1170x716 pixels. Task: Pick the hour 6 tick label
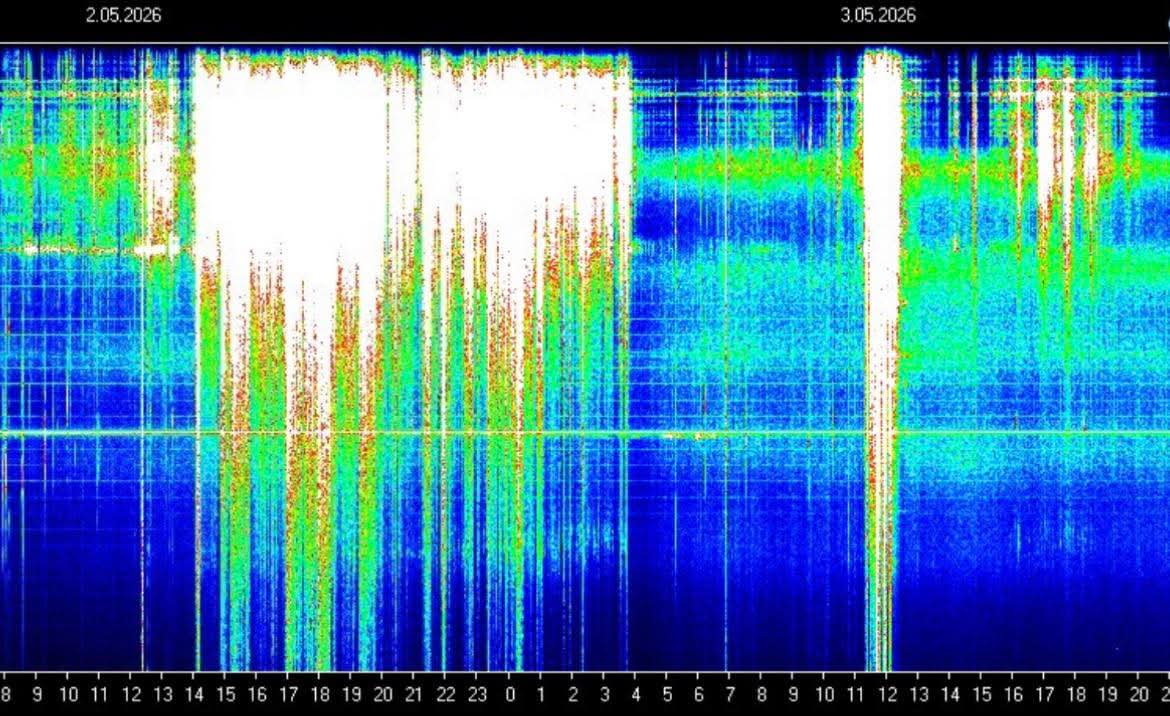click(x=698, y=695)
